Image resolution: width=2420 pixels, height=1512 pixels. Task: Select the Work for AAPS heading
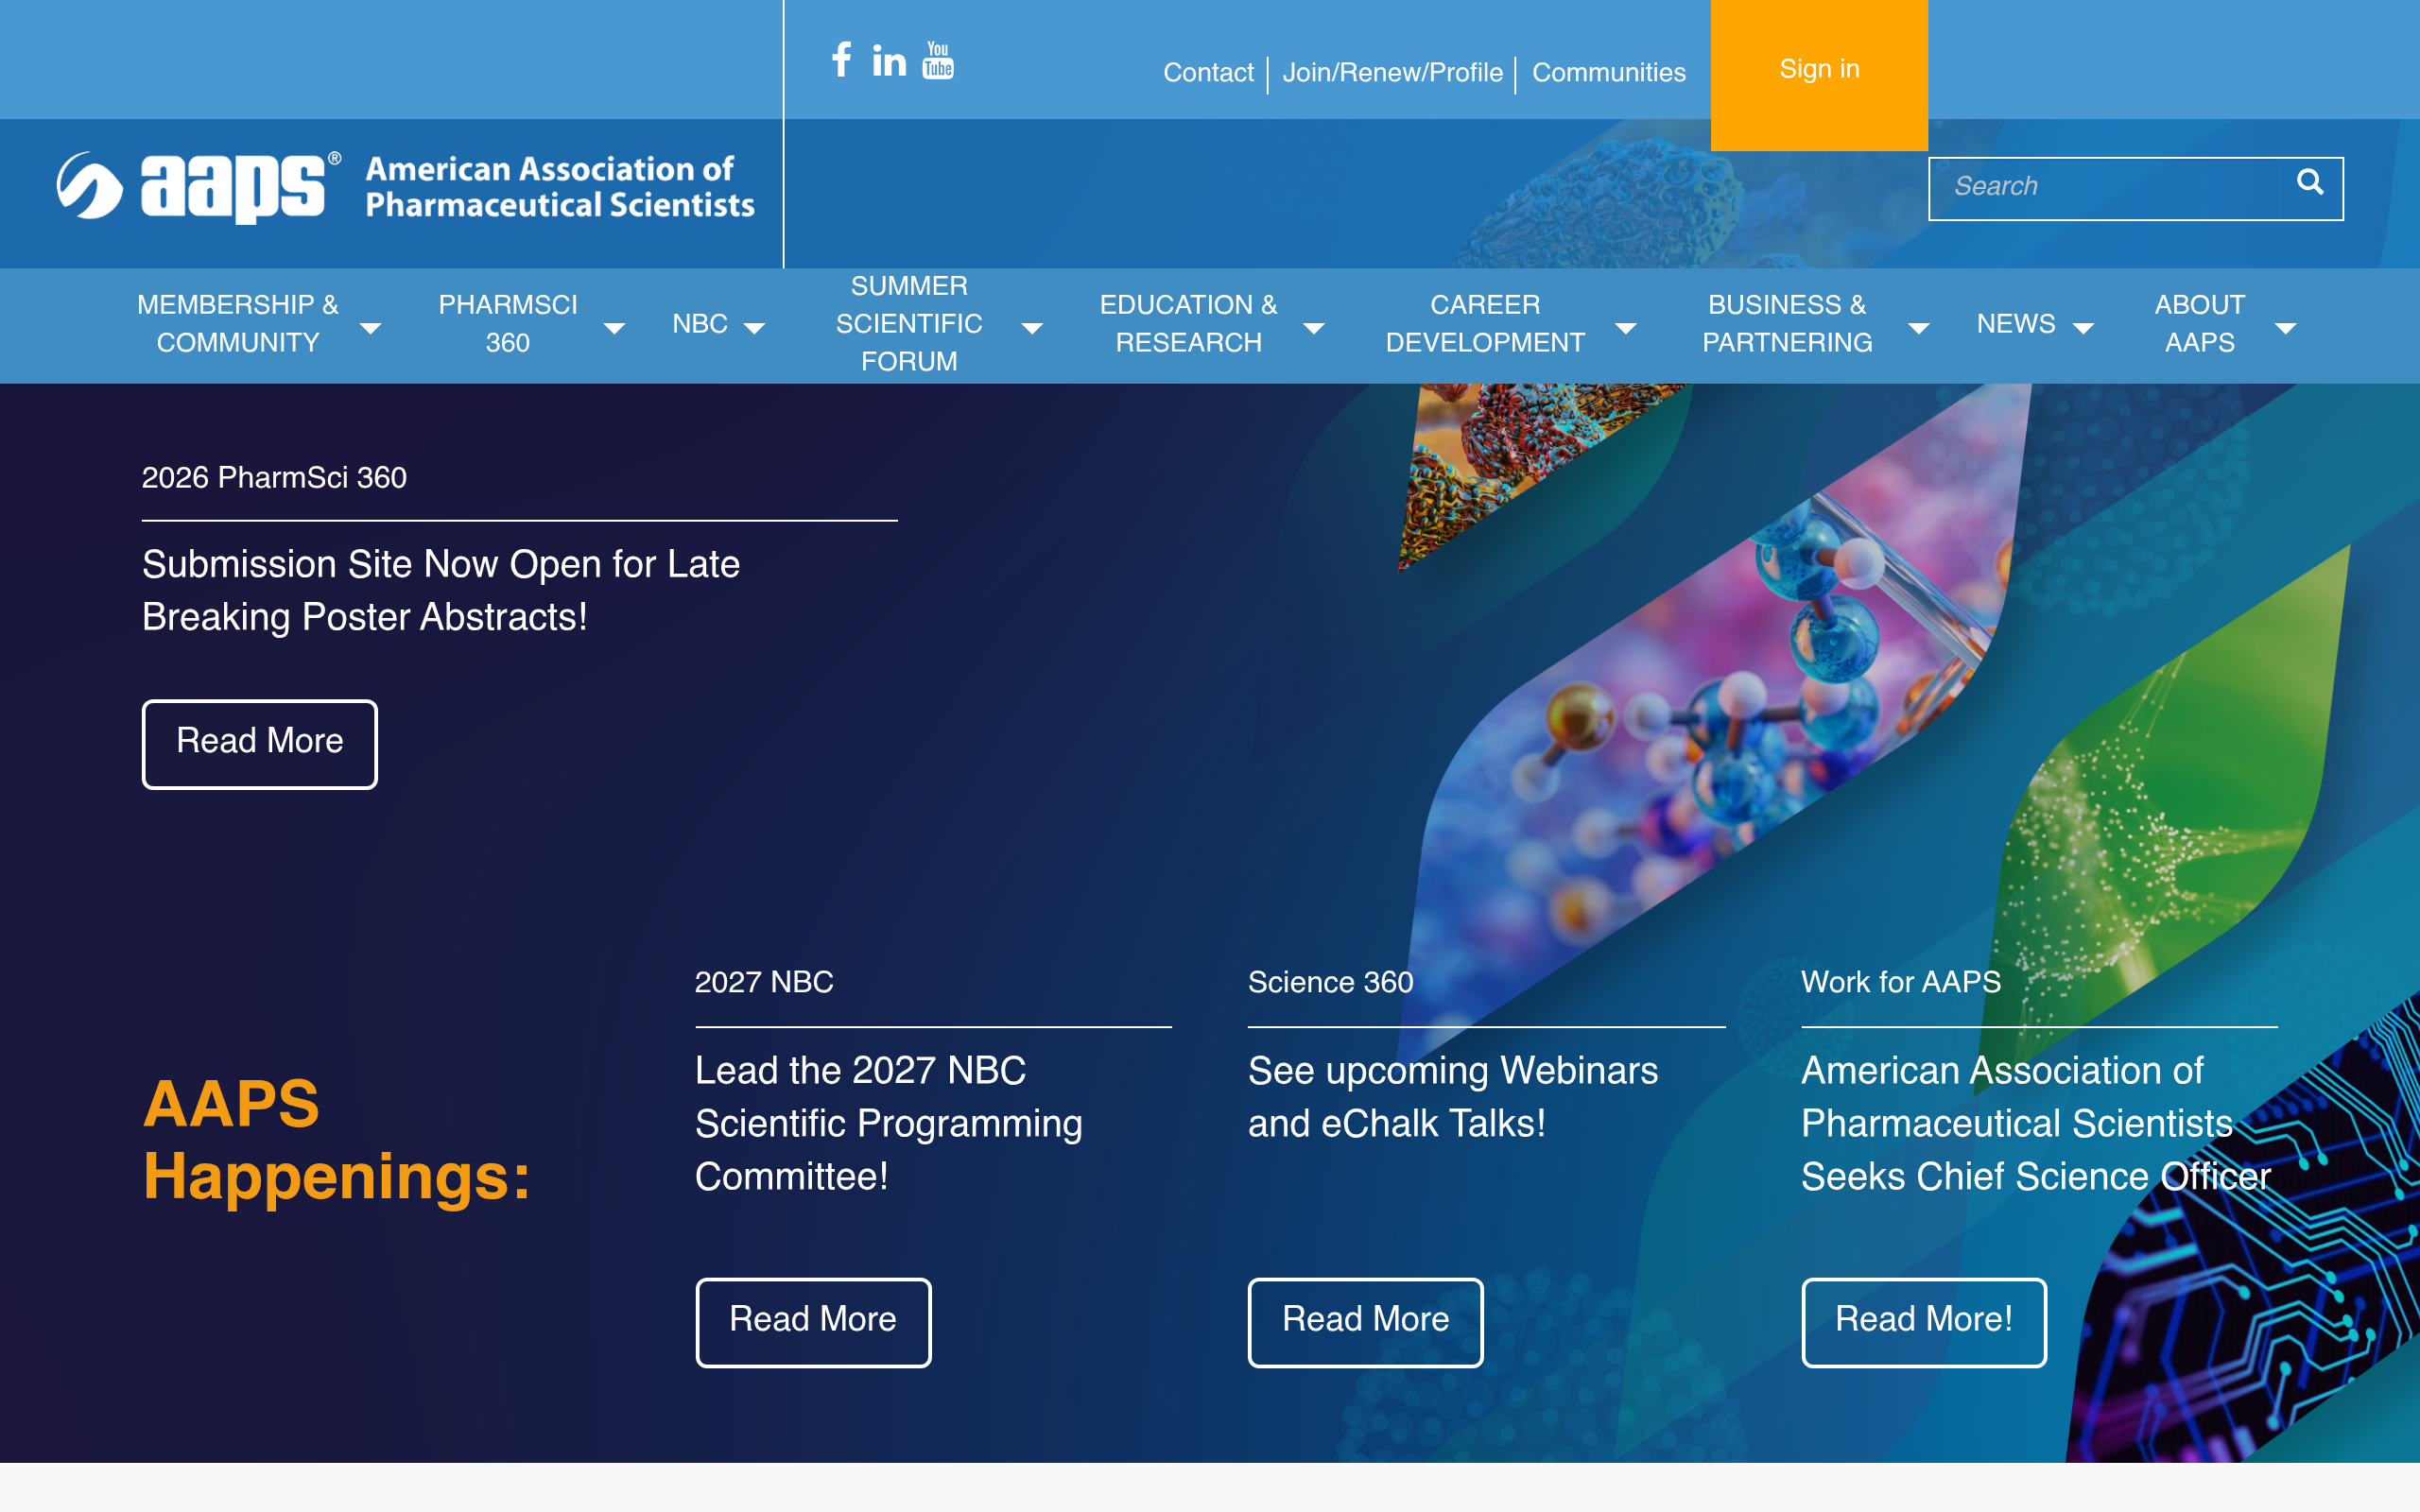coord(1901,982)
